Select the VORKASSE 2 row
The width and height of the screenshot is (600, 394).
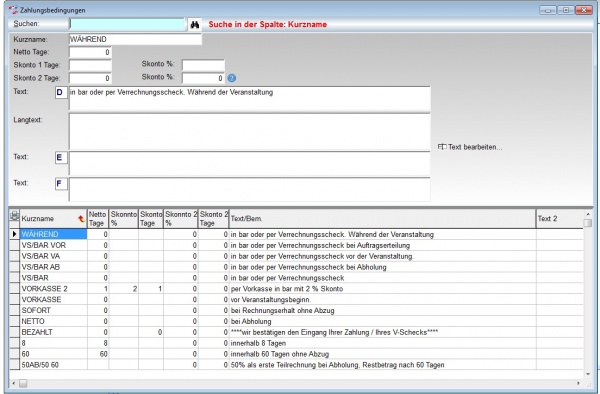pyautogui.click(x=297, y=289)
